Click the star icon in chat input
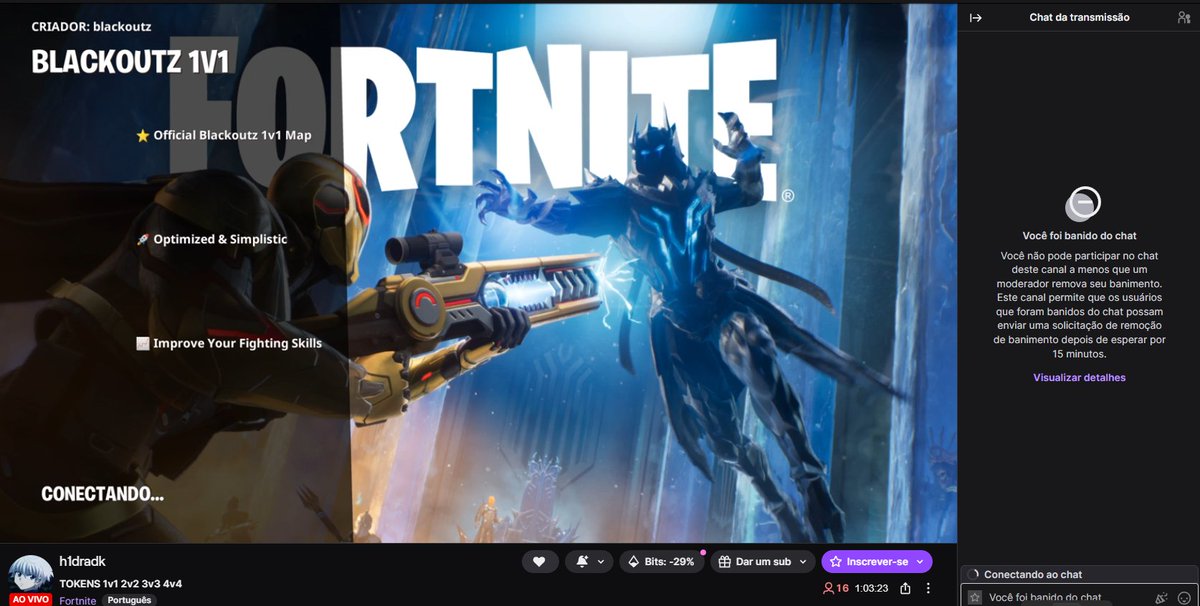1200x606 pixels. [x=975, y=597]
